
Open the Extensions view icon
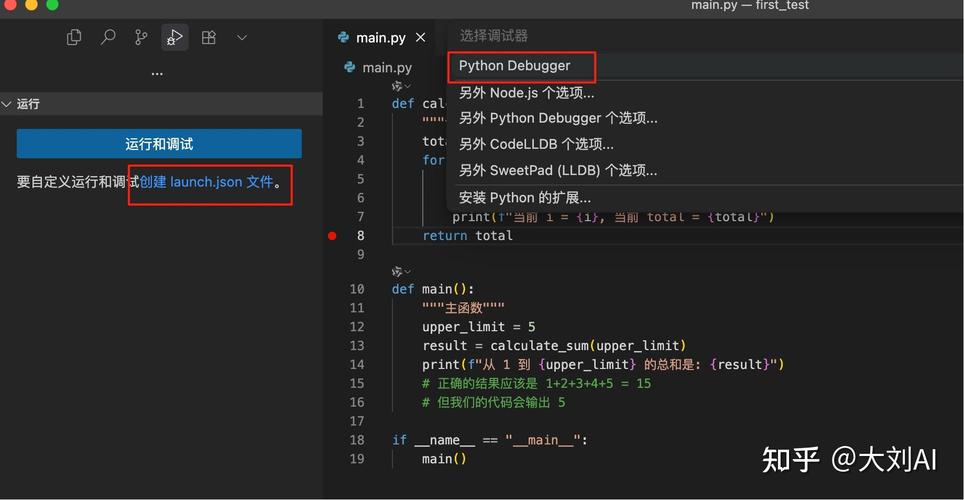[209, 38]
